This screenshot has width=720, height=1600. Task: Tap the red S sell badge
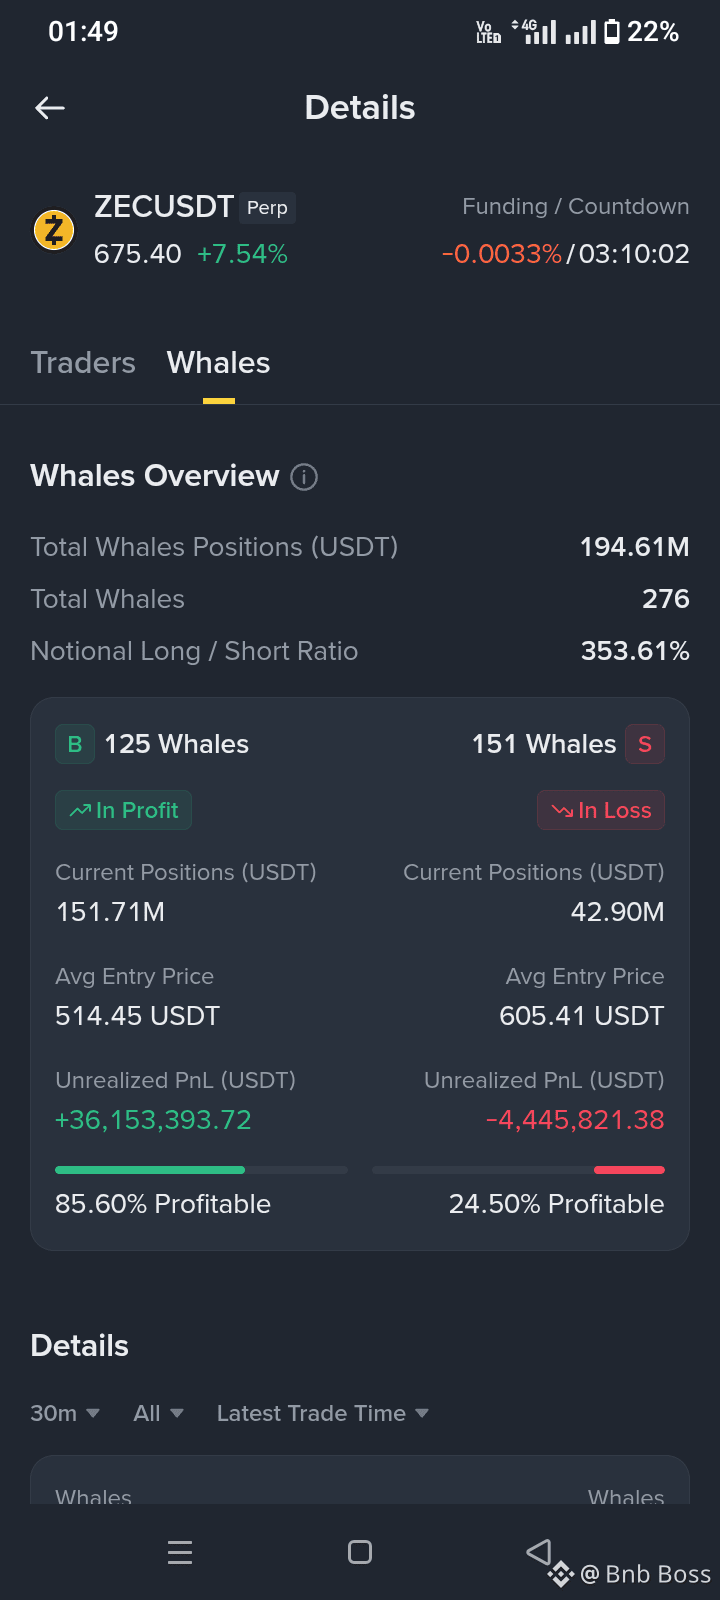(x=645, y=744)
